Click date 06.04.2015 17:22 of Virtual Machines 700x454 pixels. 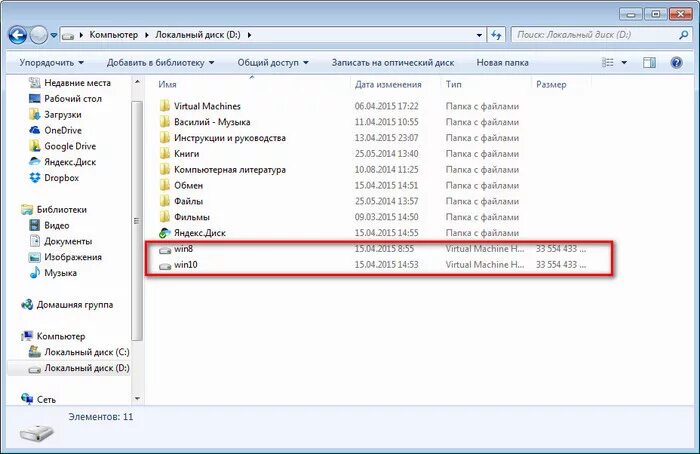coord(387,106)
